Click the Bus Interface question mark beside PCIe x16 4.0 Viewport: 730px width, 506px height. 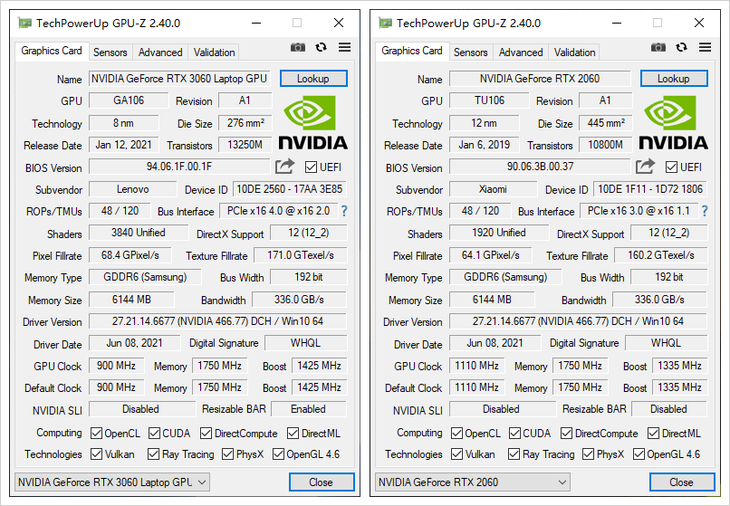coord(344,211)
